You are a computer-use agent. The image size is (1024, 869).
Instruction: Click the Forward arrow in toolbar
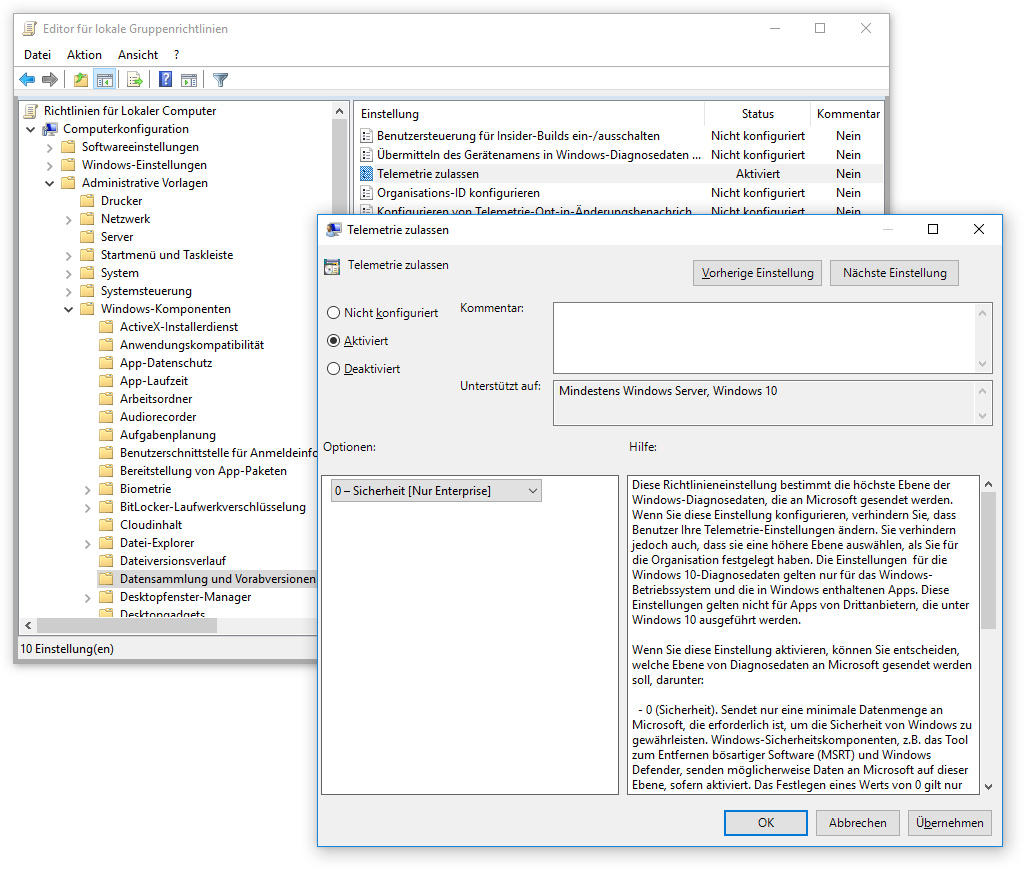pyautogui.click(x=49, y=80)
